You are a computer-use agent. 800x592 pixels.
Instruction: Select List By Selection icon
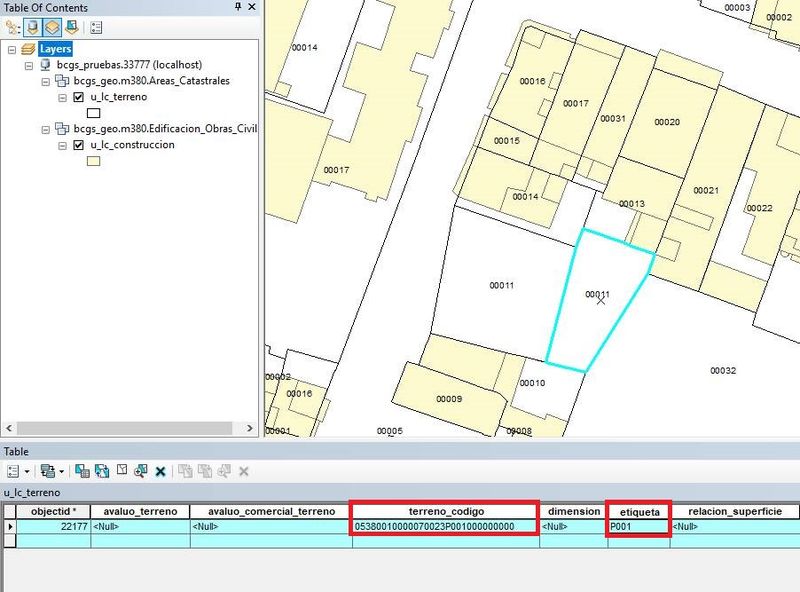71,27
